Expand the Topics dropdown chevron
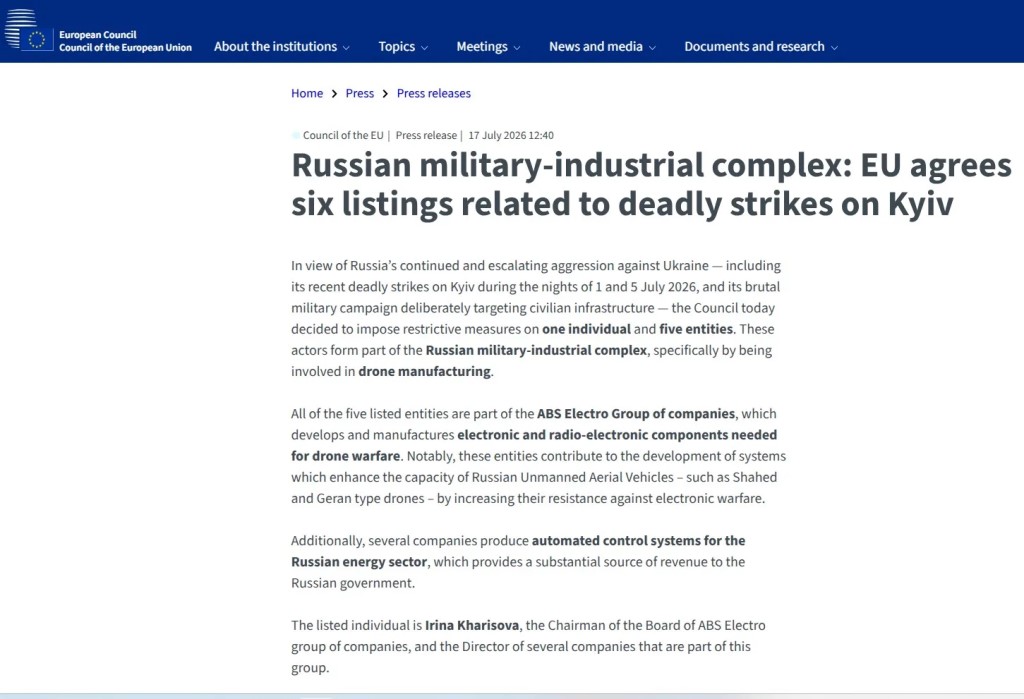The height and width of the screenshot is (699, 1024). [x=424, y=48]
